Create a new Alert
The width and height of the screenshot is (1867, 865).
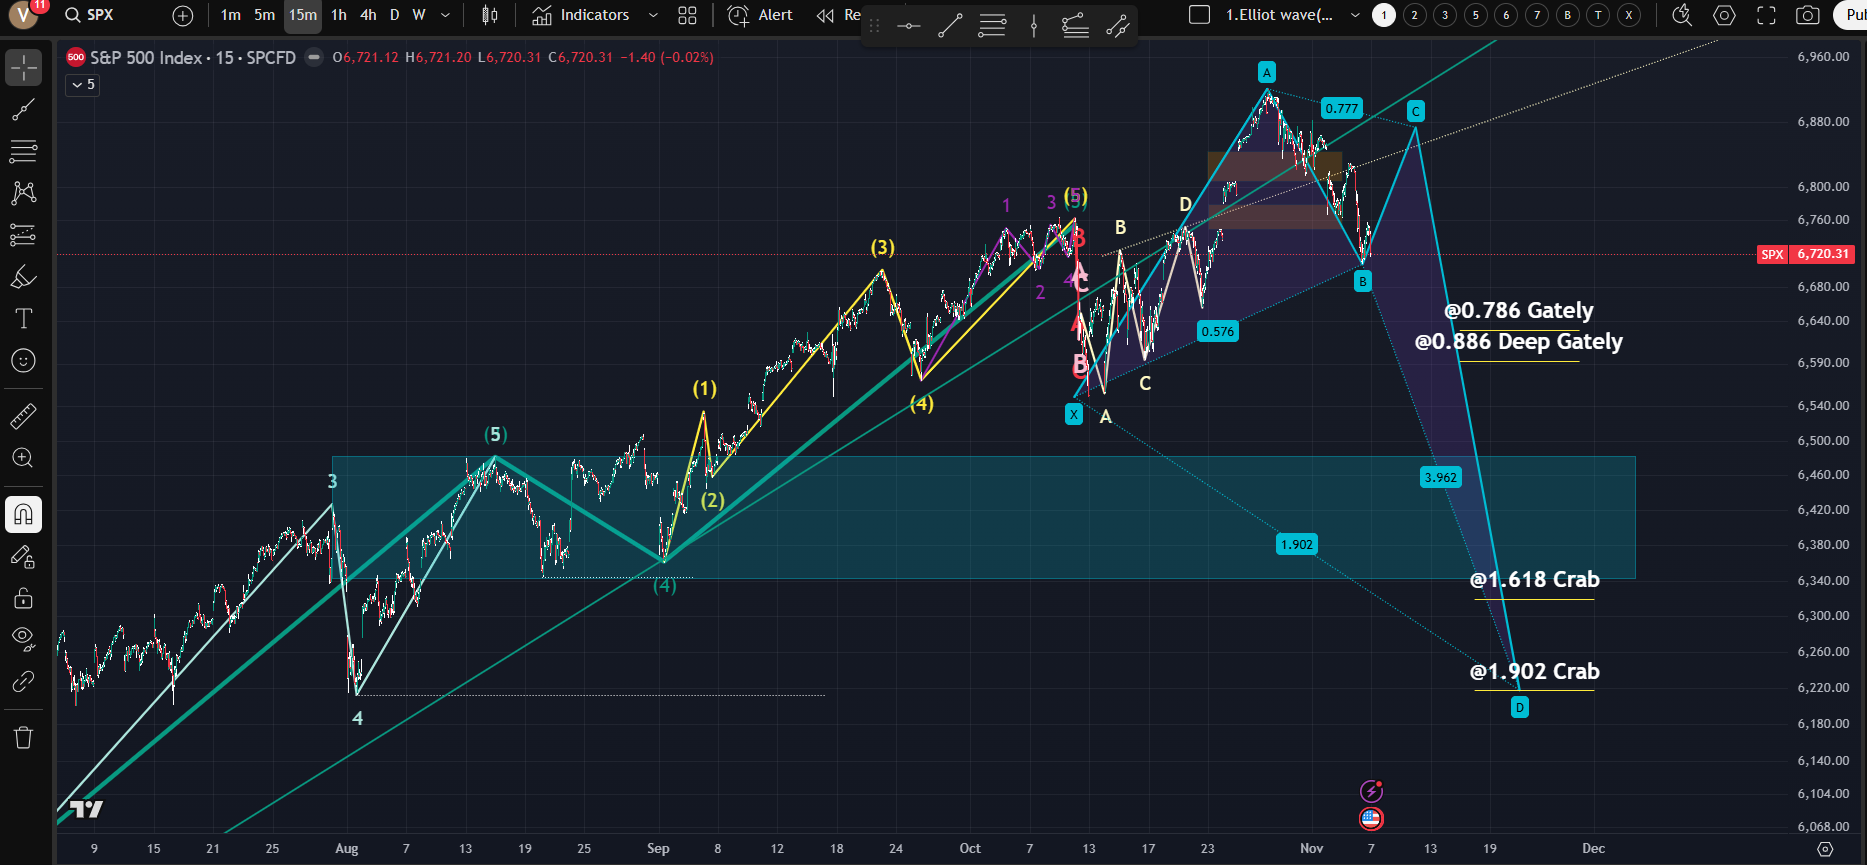pos(760,15)
